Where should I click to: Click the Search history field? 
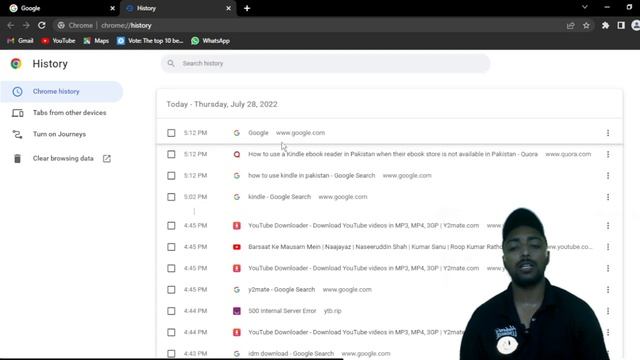(325, 63)
